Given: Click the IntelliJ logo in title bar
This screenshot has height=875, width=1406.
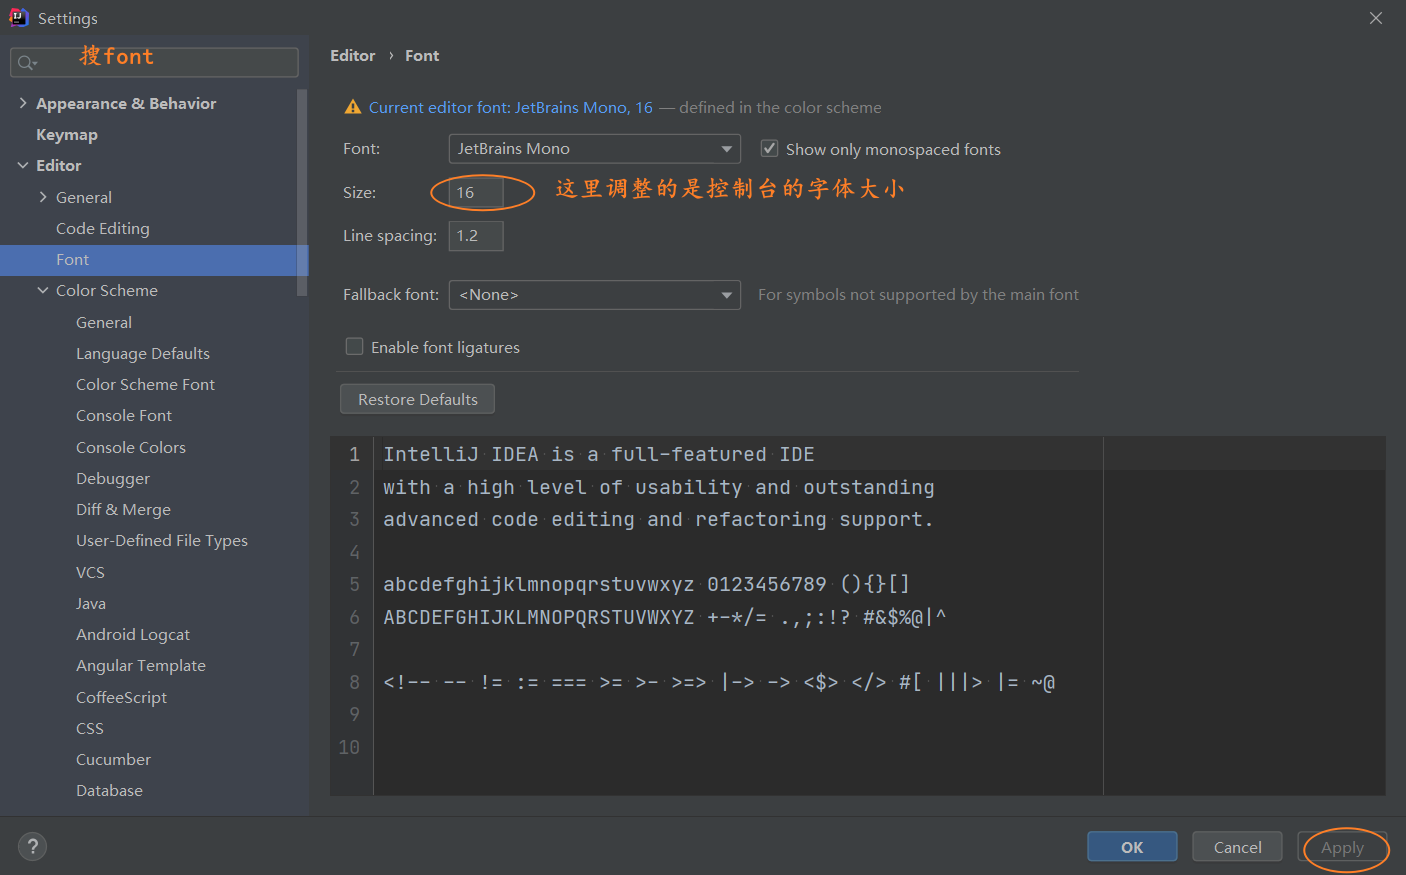Looking at the screenshot, I should [18, 17].
